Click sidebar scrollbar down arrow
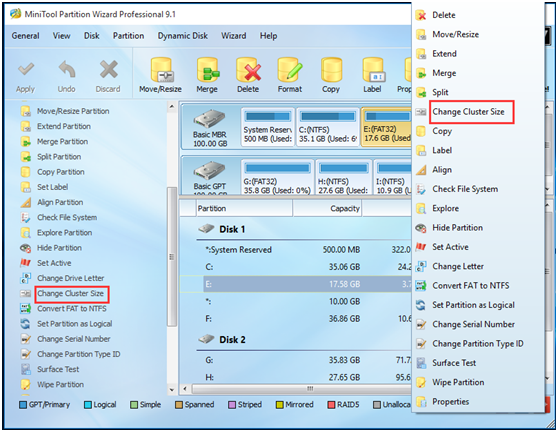Viewport: 558px width, 432px height. 172,390
